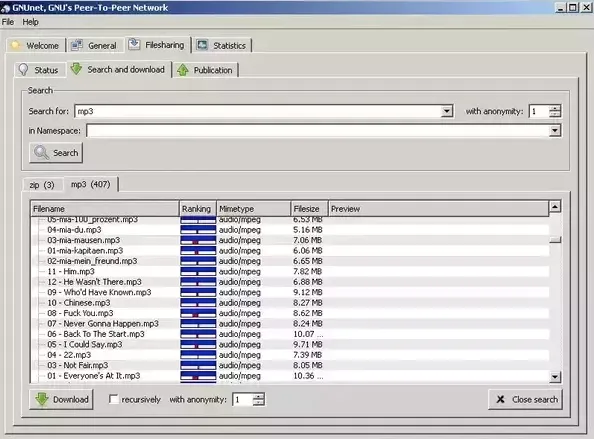594x439 pixels.
Task: Click the Welcome tab sun icon
Action: click(16, 45)
